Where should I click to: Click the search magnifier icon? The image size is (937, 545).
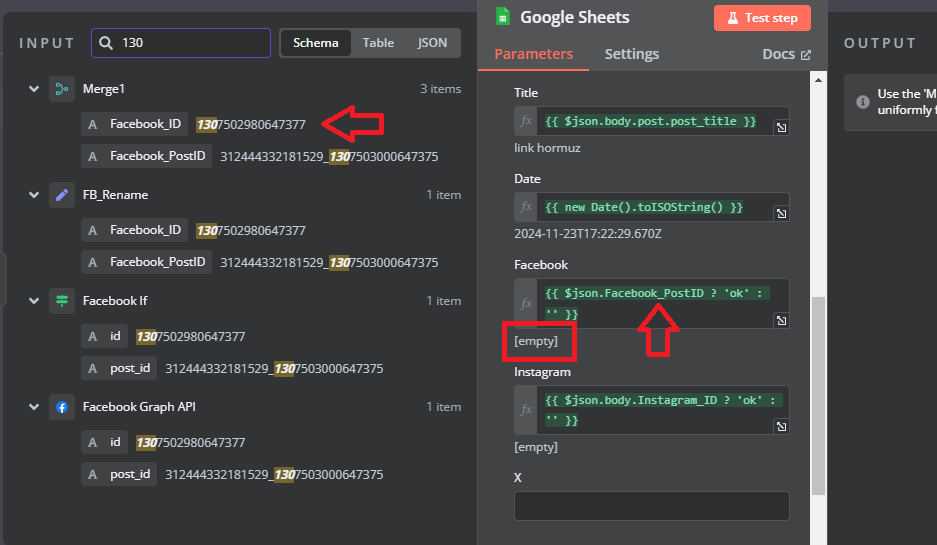point(106,43)
